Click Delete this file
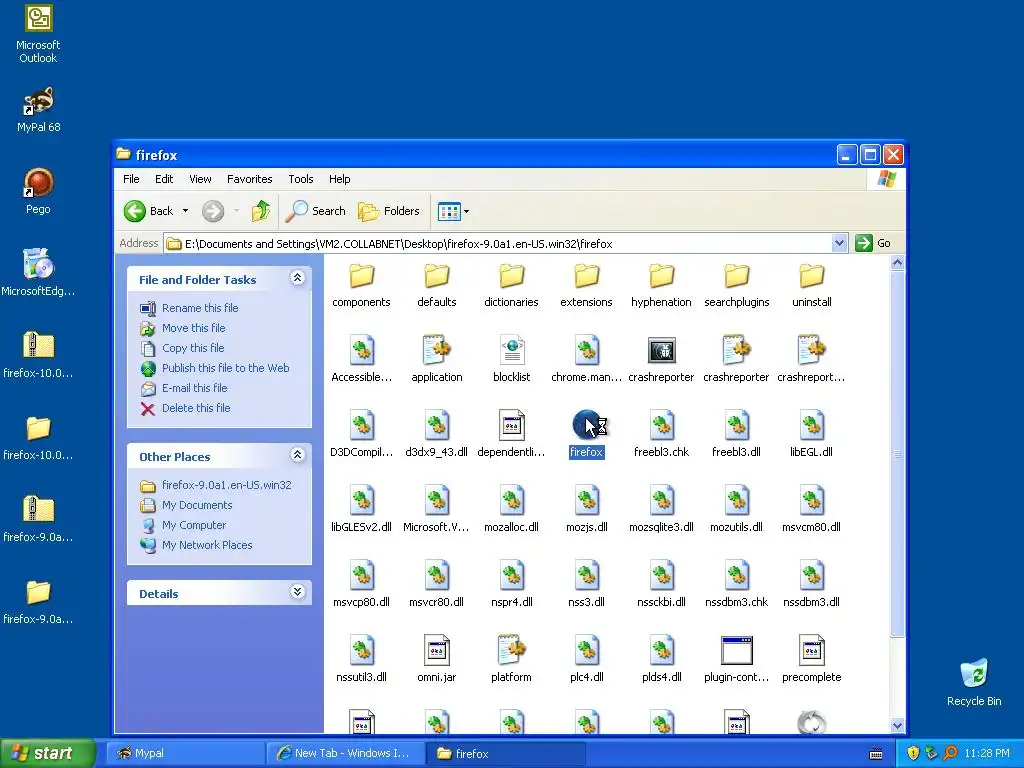 click(196, 408)
